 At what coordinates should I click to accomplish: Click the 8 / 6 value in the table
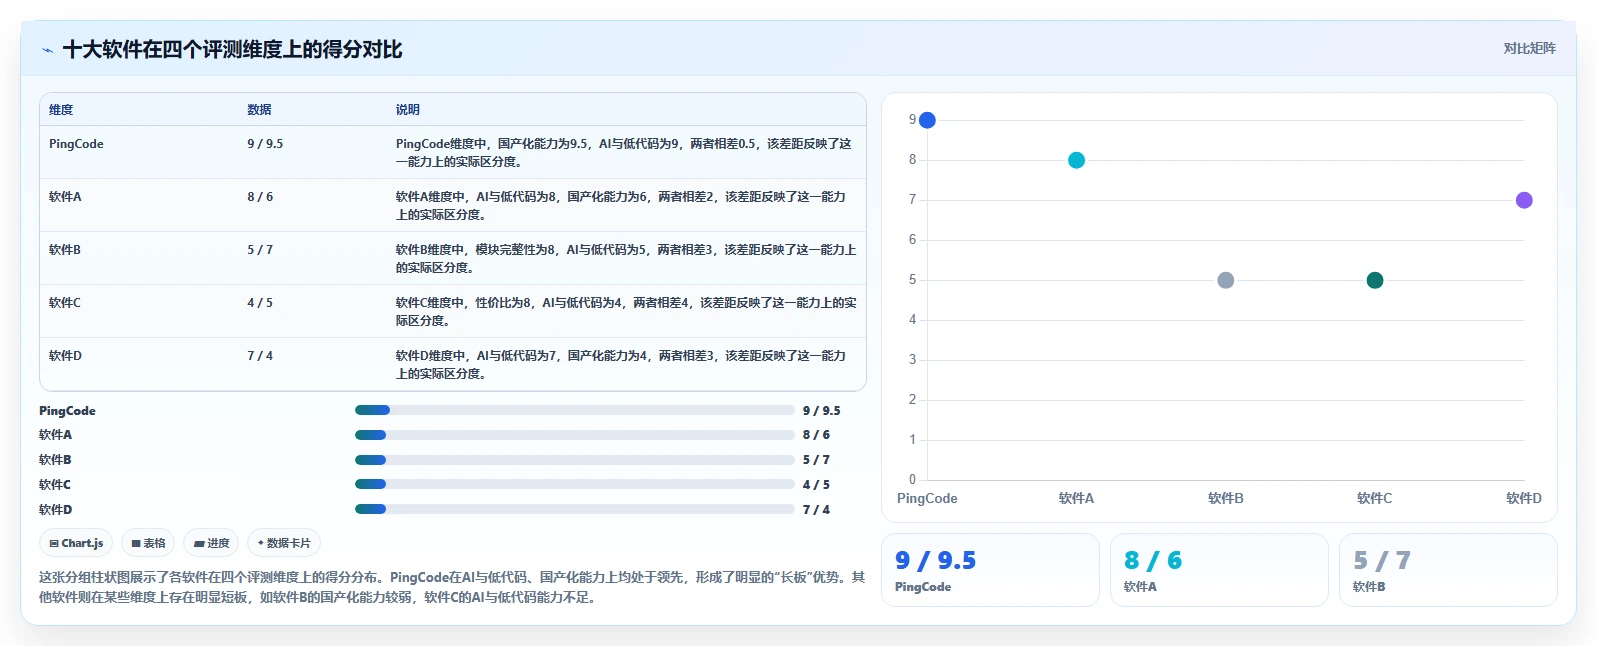260,197
